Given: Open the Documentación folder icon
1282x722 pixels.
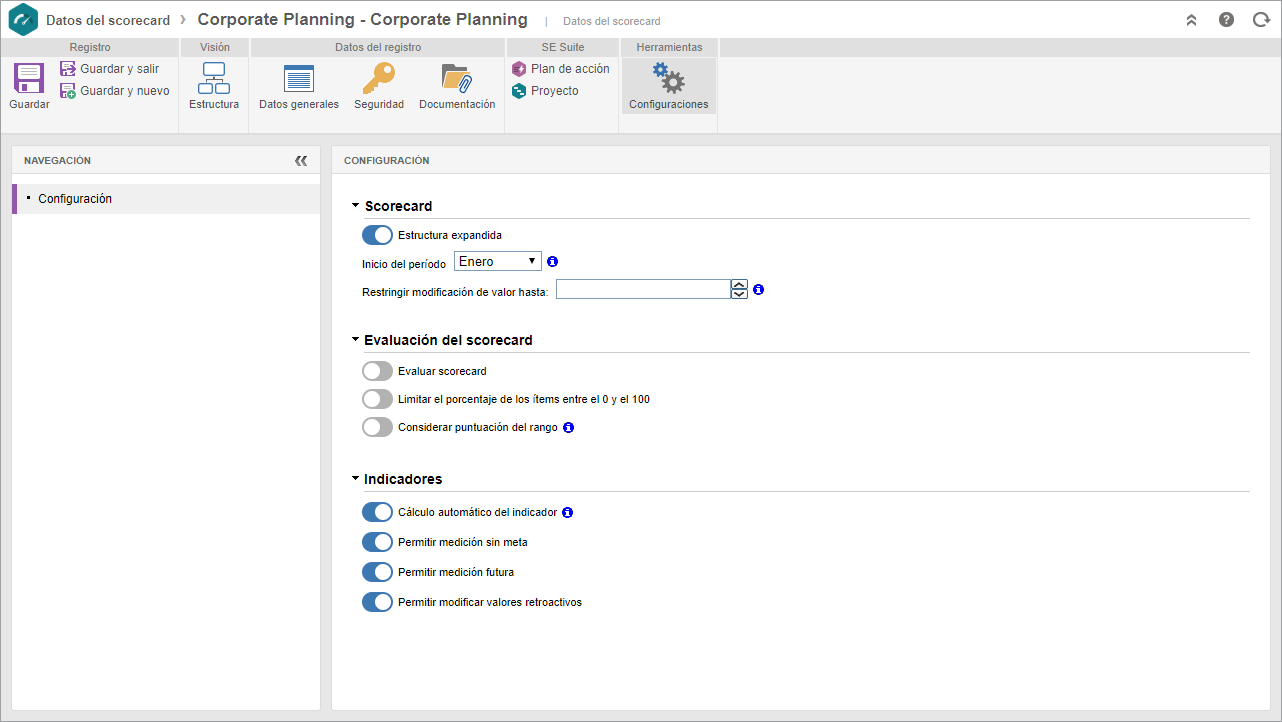Looking at the screenshot, I should tap(457, 78).
